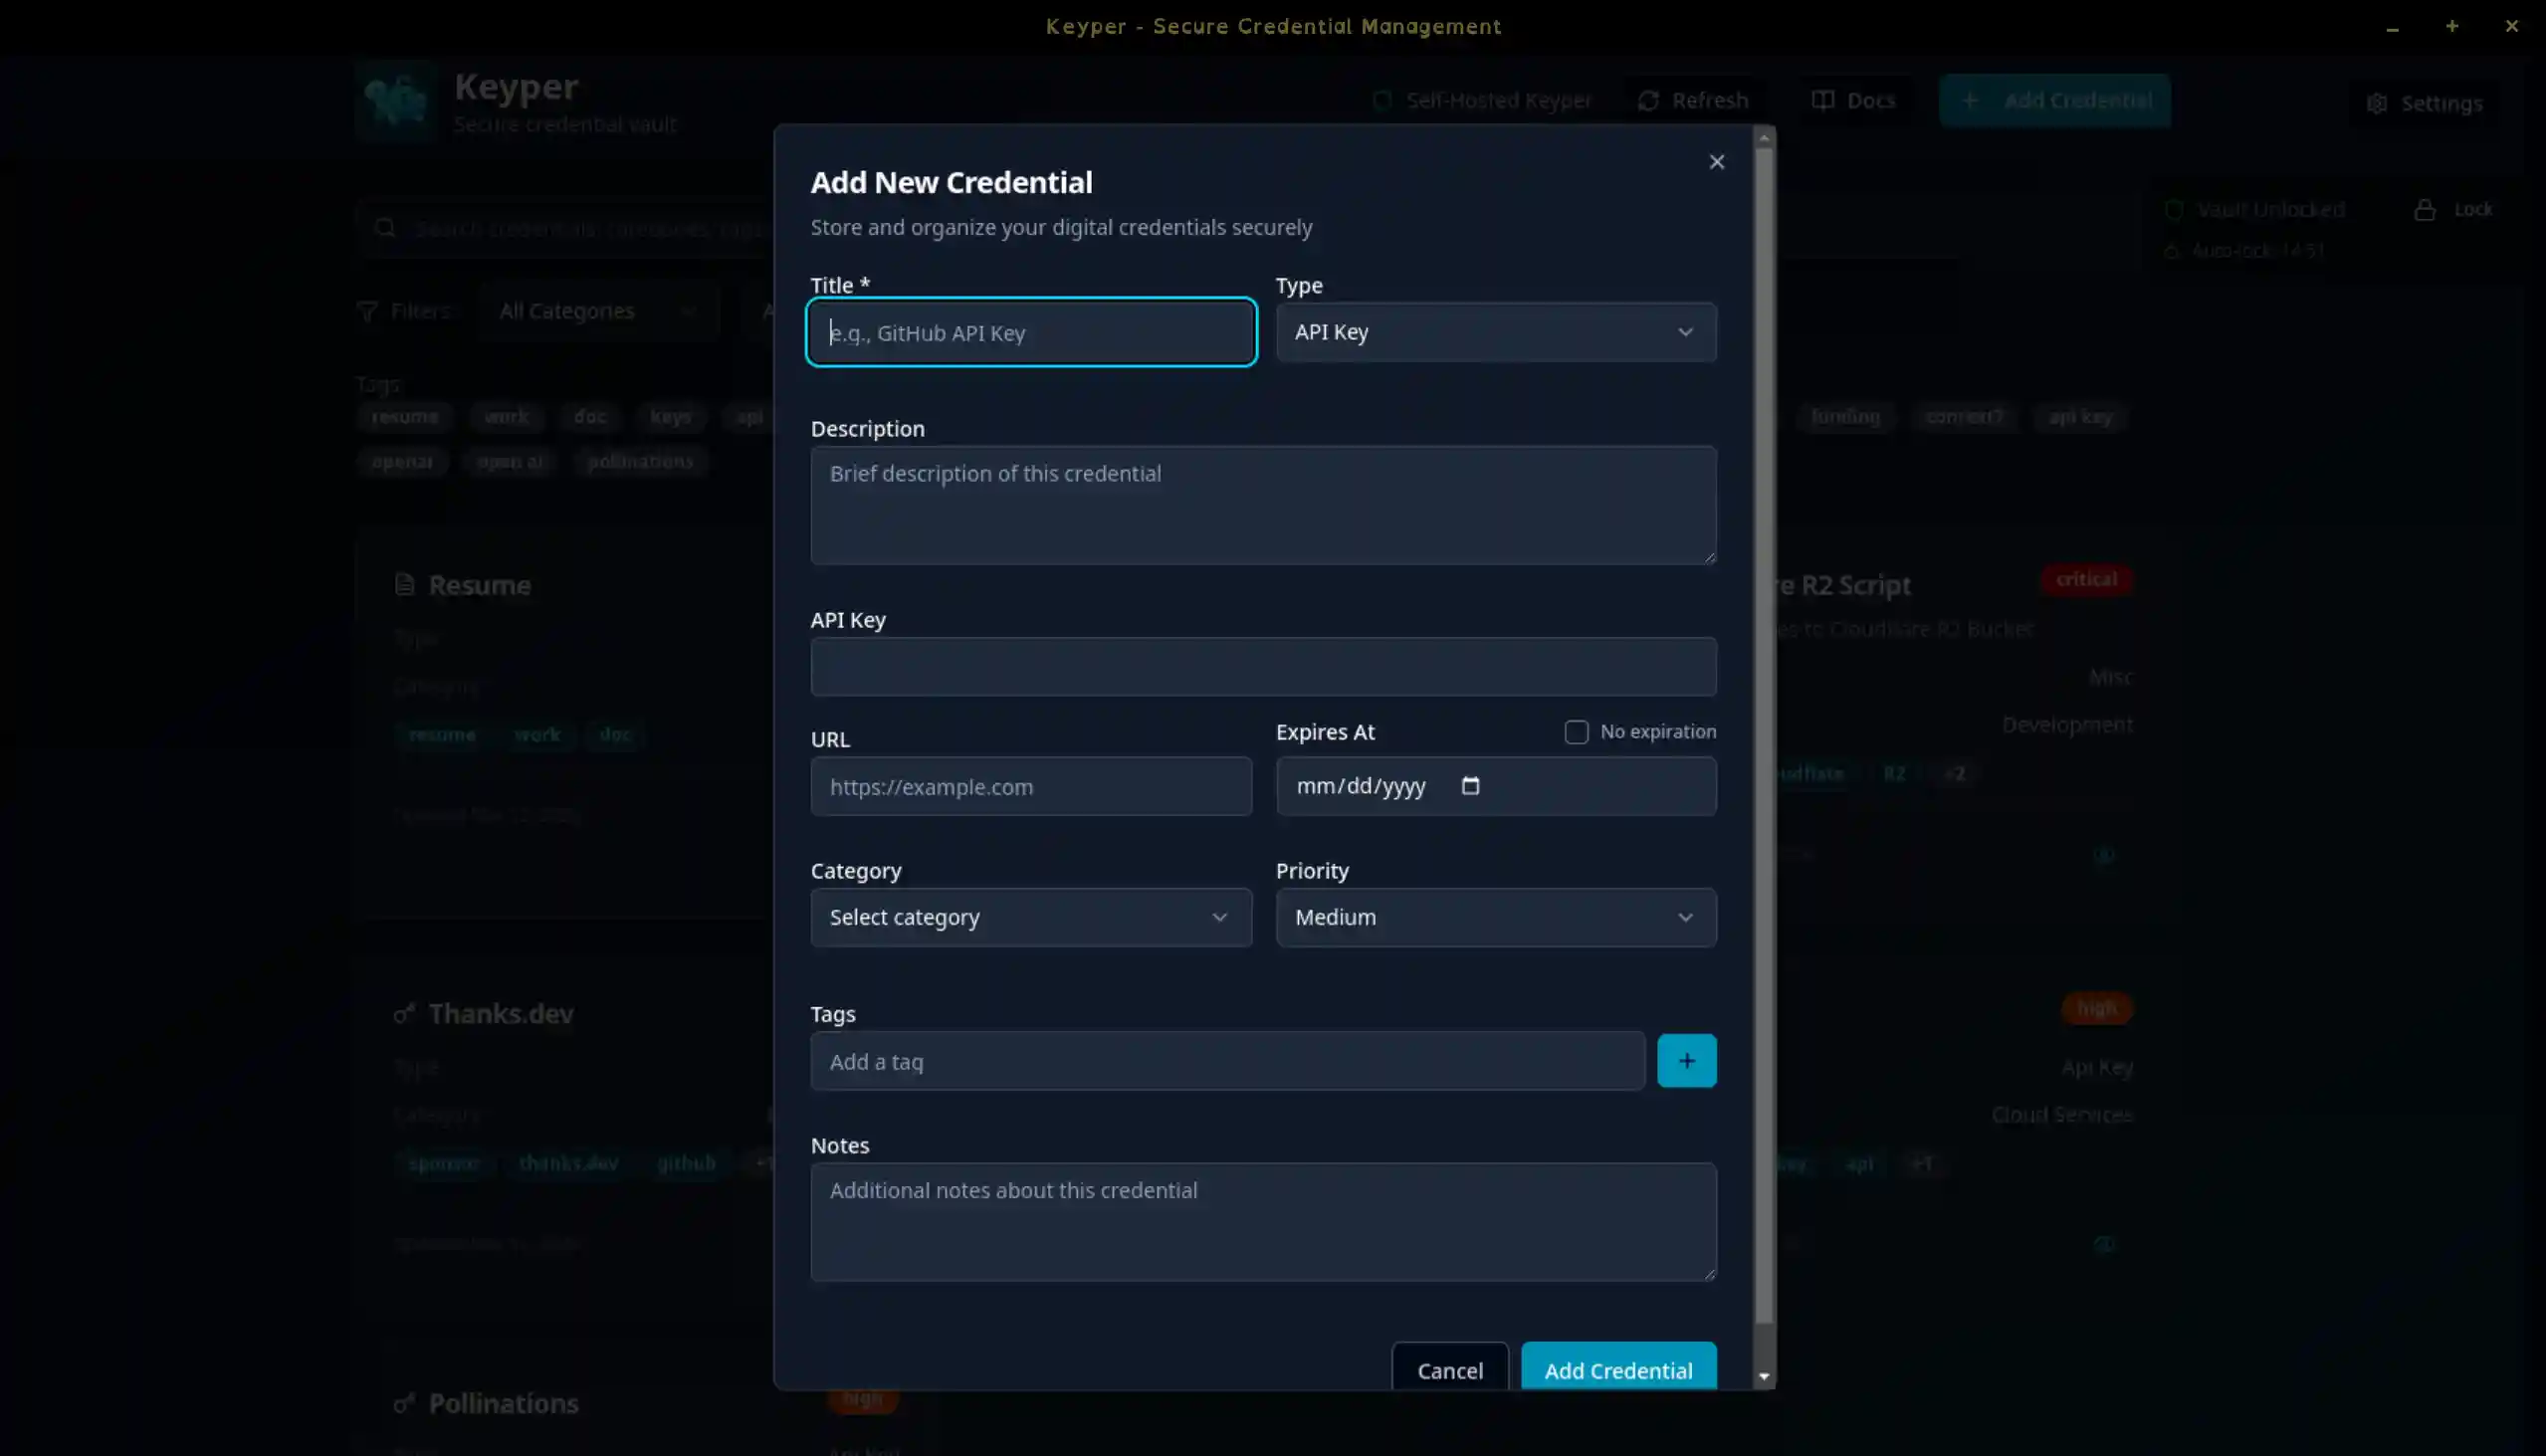Click the header Add Credential button
Screen dimensions: 2546x1456
point(2055,100)
